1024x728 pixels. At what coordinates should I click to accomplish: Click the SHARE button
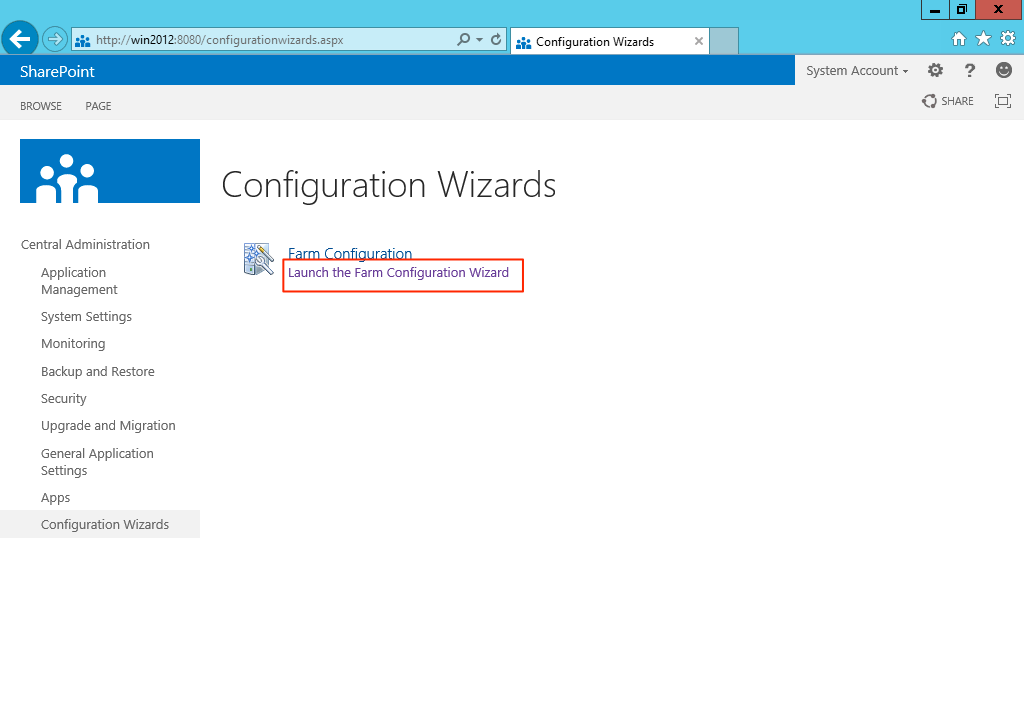pos(948,101)
